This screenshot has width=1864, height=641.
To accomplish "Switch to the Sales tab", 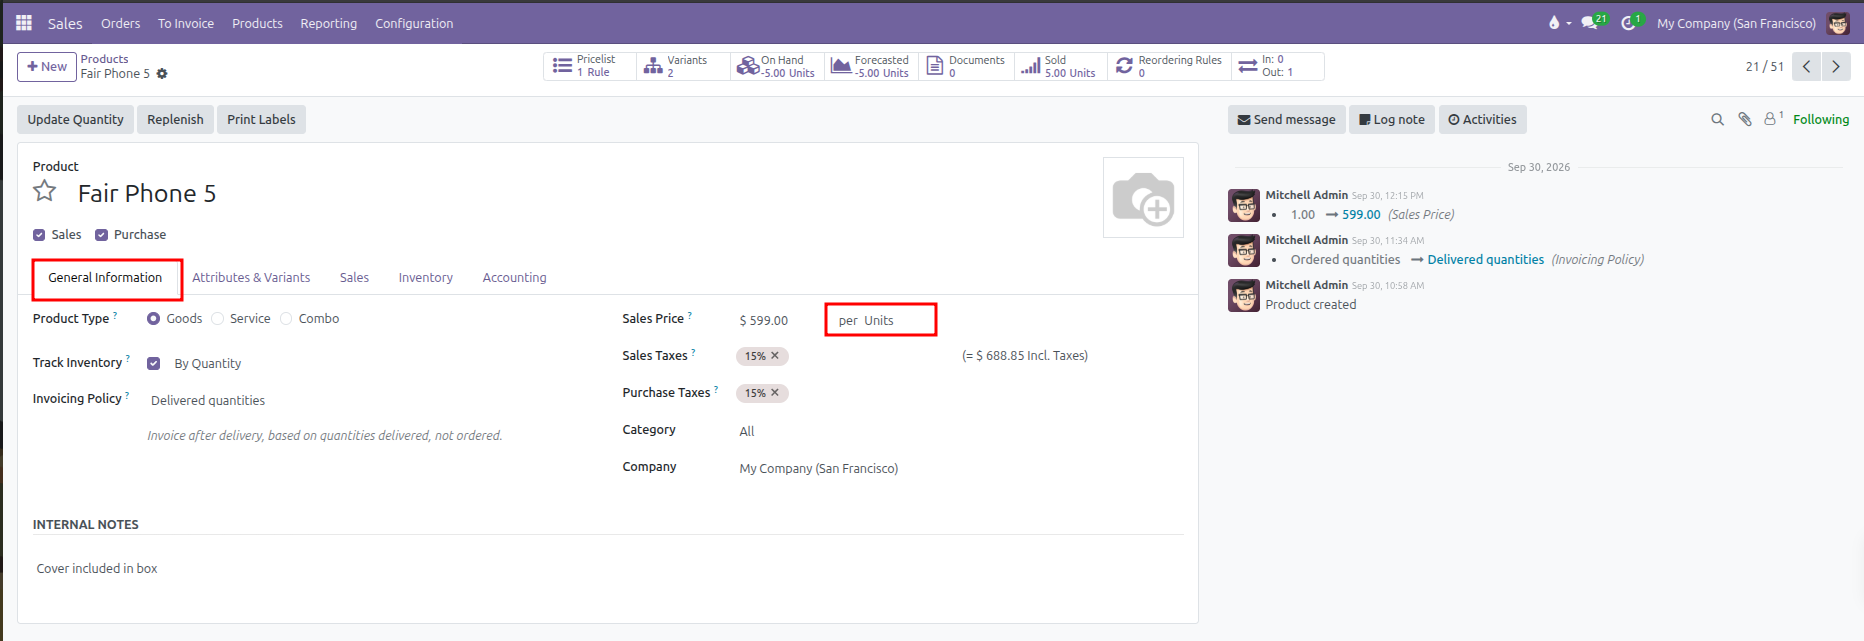I will [x=354, y=278].
